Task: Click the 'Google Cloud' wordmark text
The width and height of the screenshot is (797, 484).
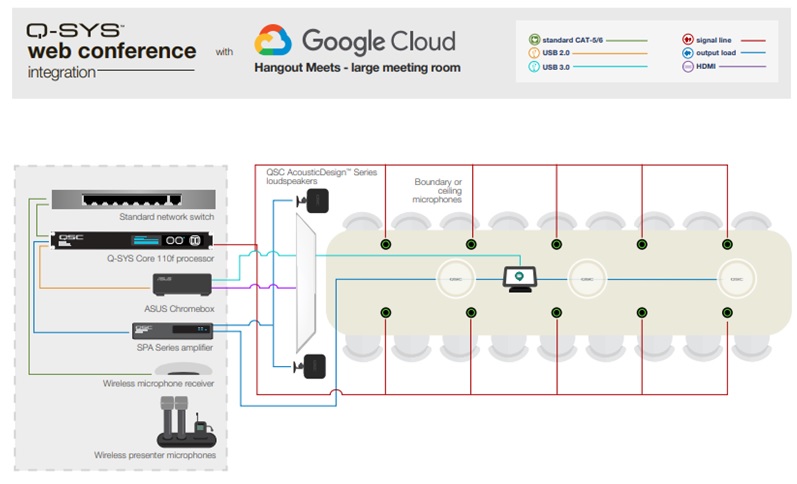Action: pos(379,42)
